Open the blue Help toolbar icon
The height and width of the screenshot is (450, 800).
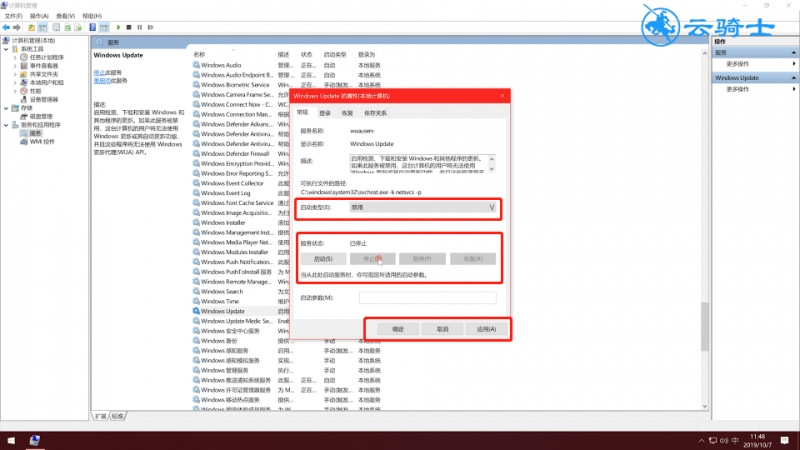92,28
